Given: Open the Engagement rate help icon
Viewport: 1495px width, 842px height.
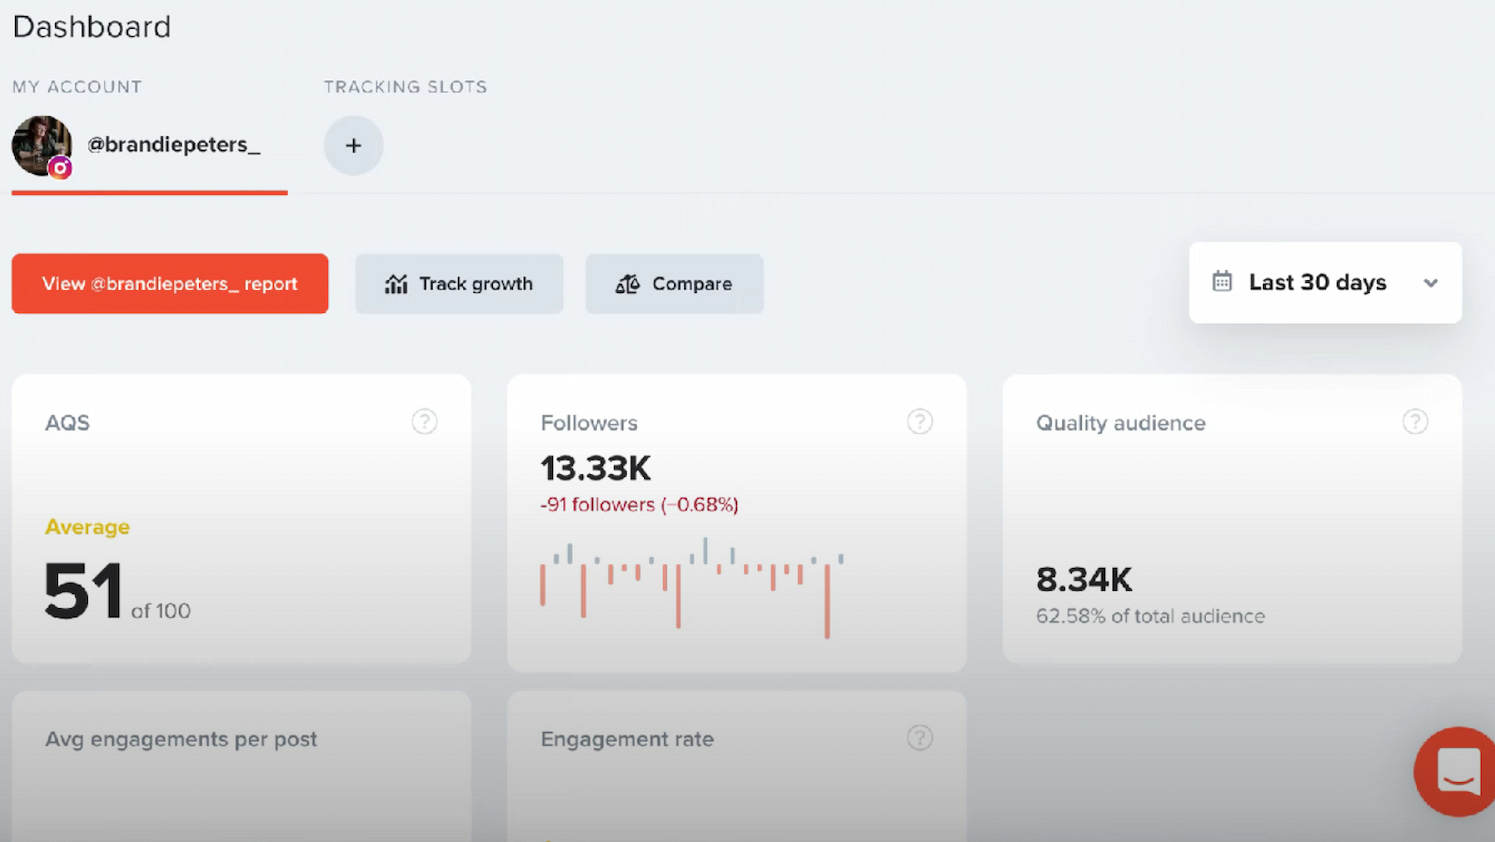Looking at the screenshot, I should [x=920, y=738].
